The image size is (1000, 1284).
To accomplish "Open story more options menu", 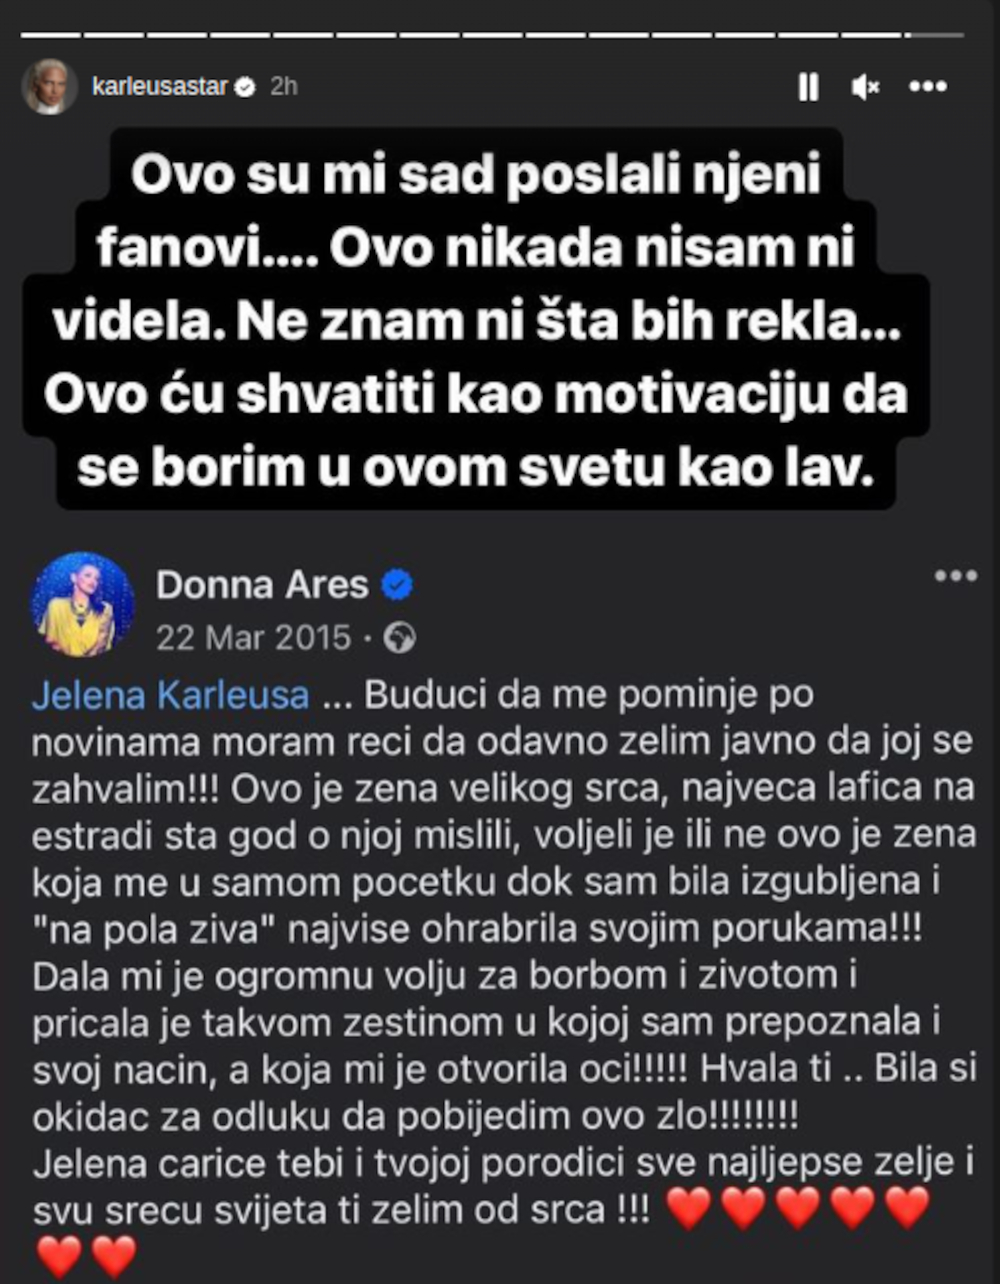I will pyautogui.click(x=927, y=87).
